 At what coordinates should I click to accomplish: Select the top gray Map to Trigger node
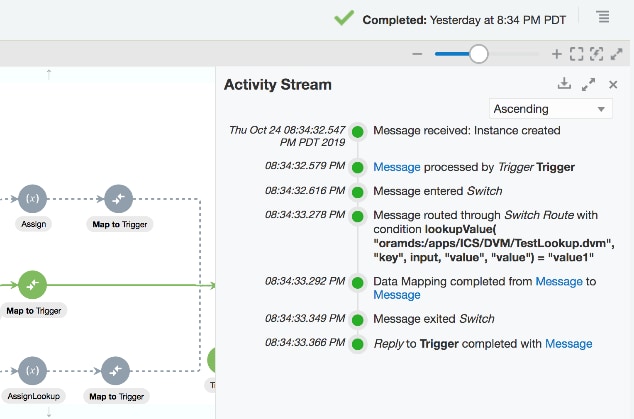coord(118,199)
